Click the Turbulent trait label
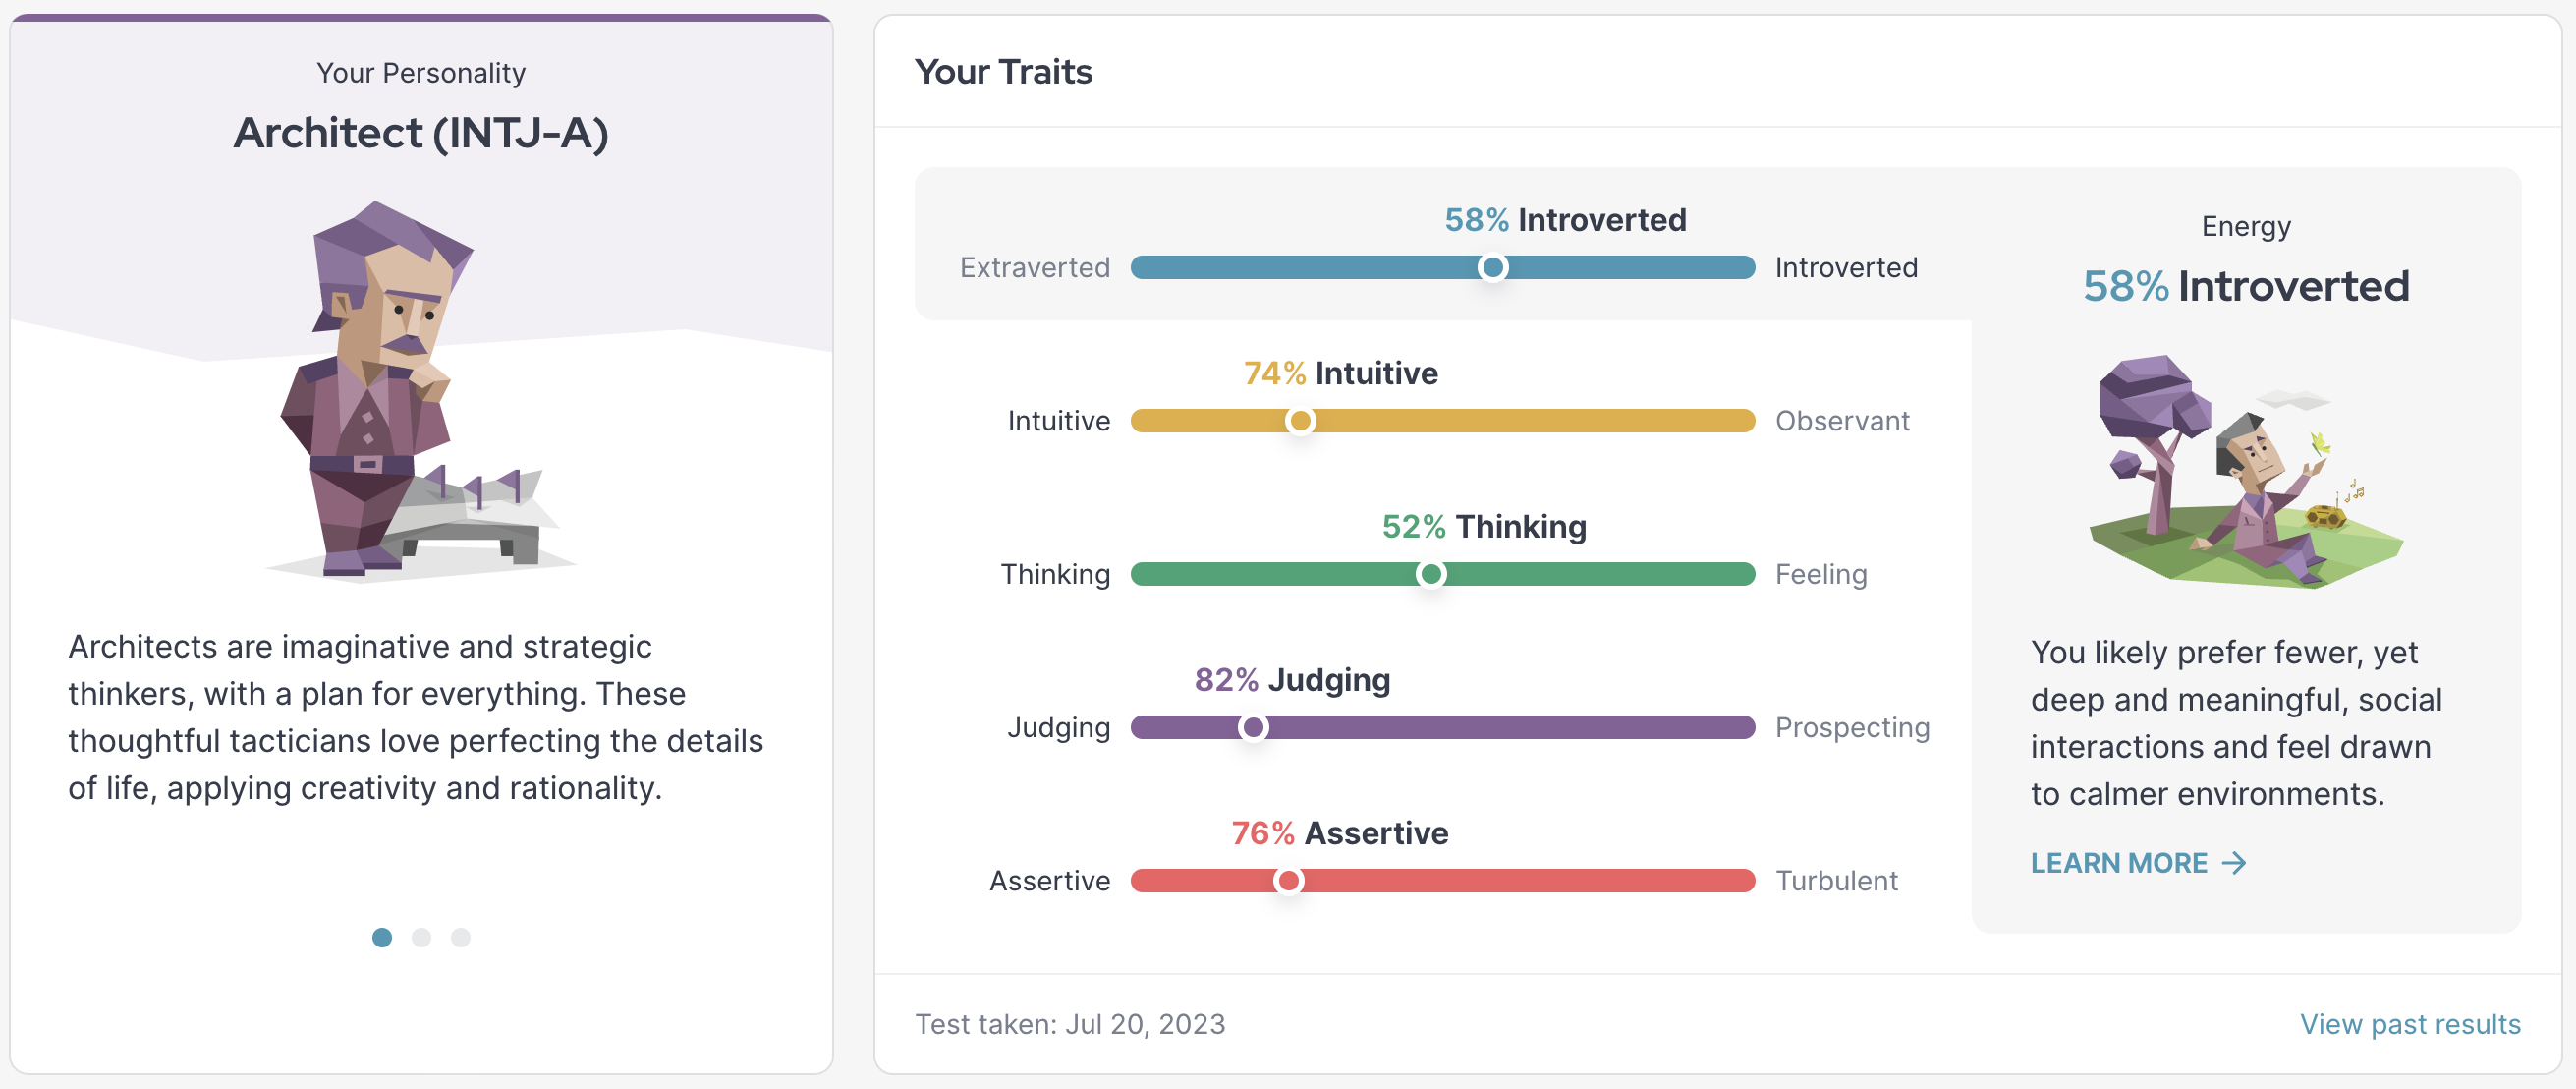The width and height of the screenshot is (2576, 1089). (1837, 881)
